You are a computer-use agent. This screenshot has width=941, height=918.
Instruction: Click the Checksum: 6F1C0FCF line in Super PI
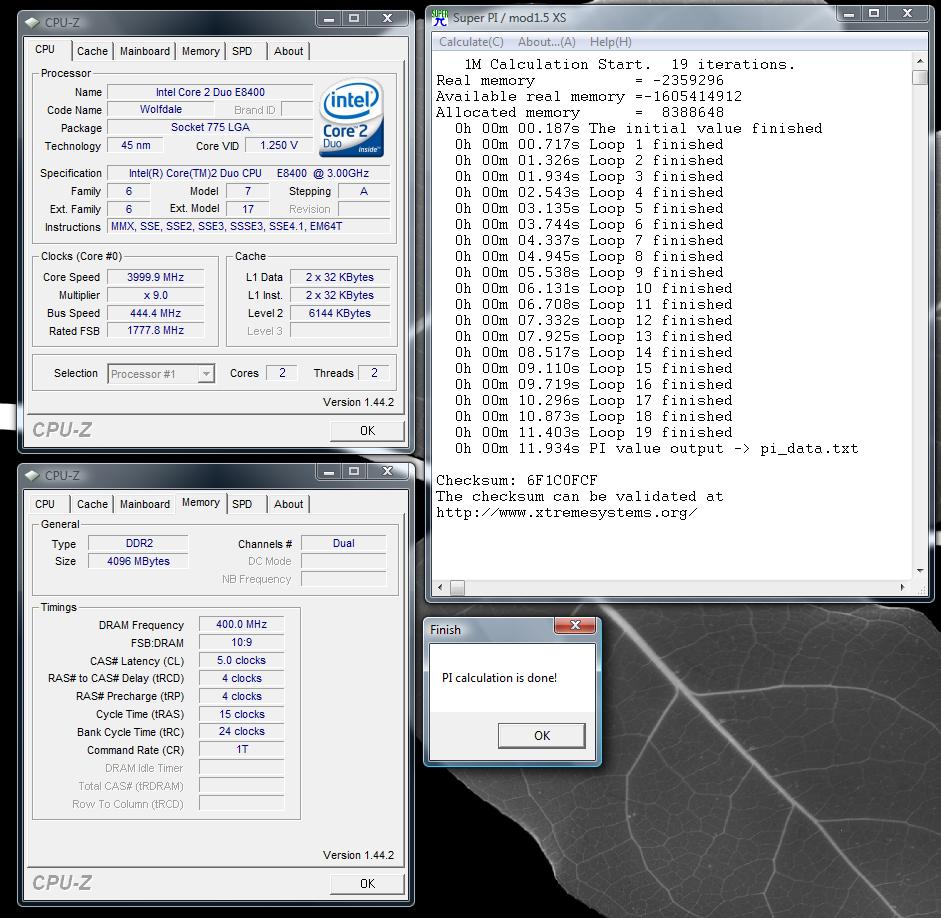[517, 481]
